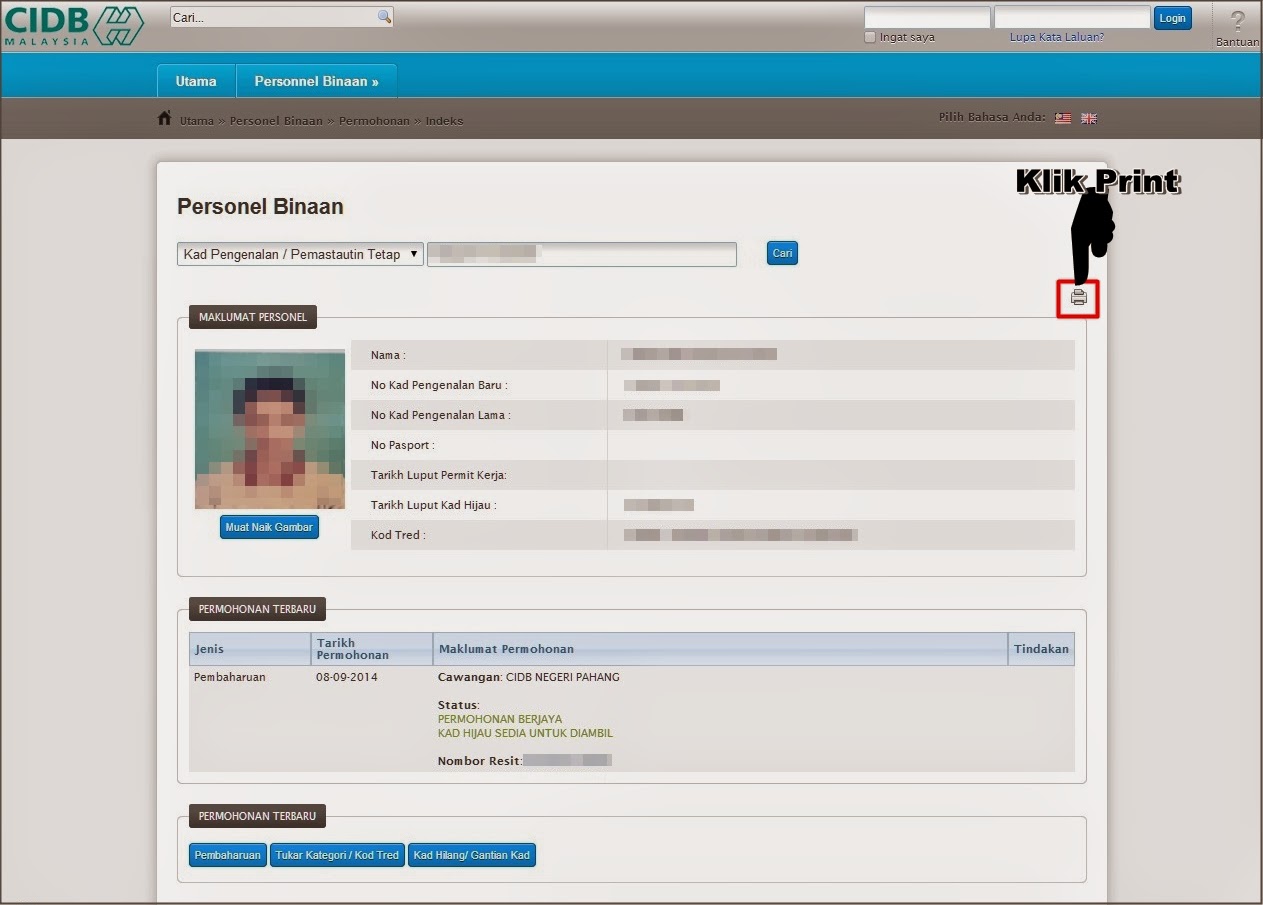
Task: Click the Nombor Resit label
Action: 480,761
